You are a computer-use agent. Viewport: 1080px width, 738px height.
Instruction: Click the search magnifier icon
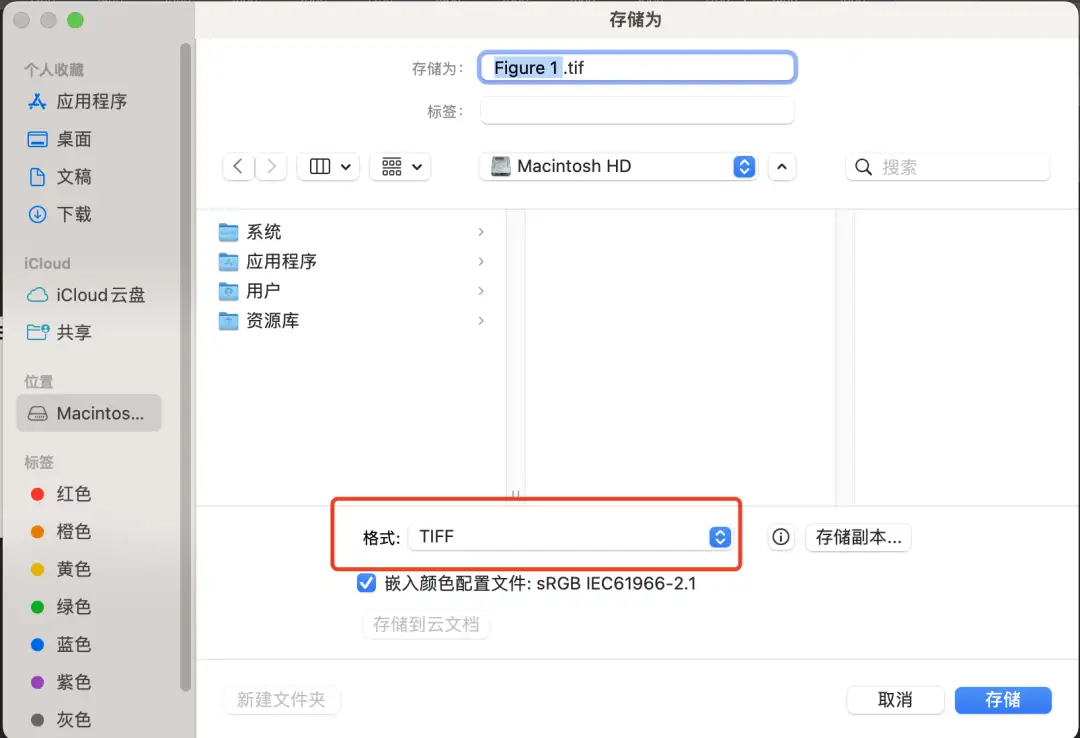863,167
